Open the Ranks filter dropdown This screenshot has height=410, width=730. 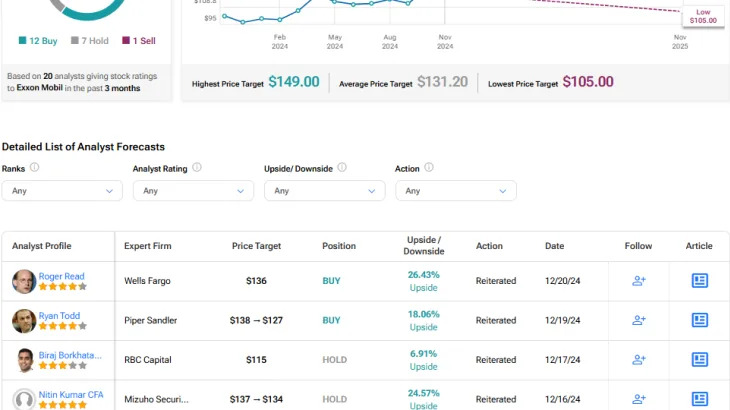pyautogui.click(x=62, y=191)
